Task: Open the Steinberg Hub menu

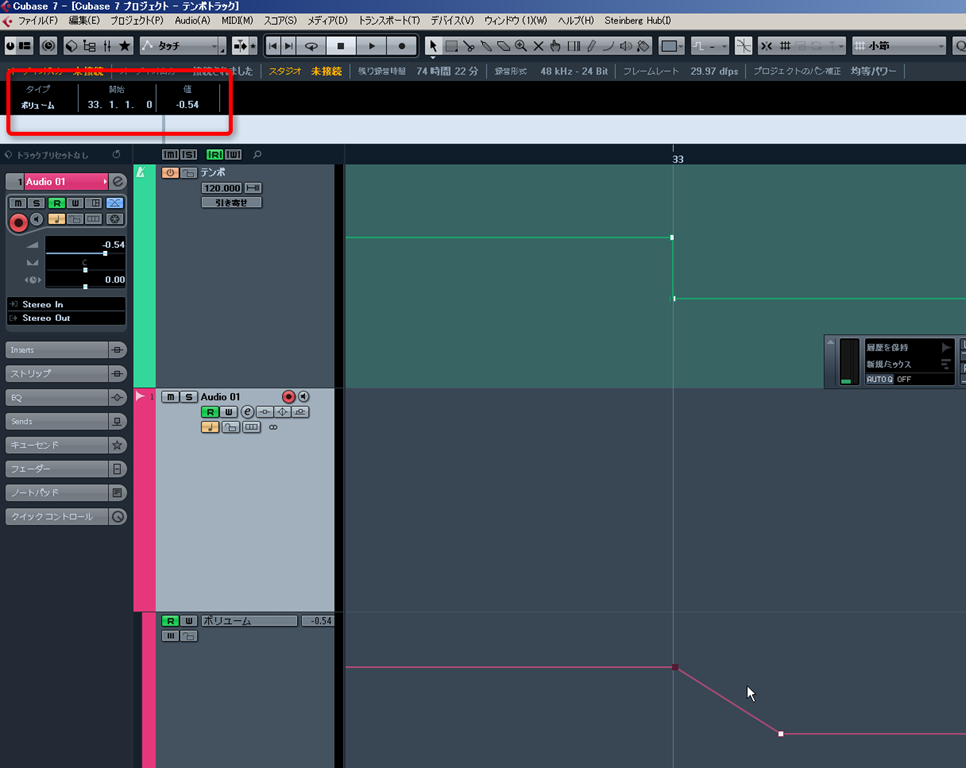Action: 637,20
